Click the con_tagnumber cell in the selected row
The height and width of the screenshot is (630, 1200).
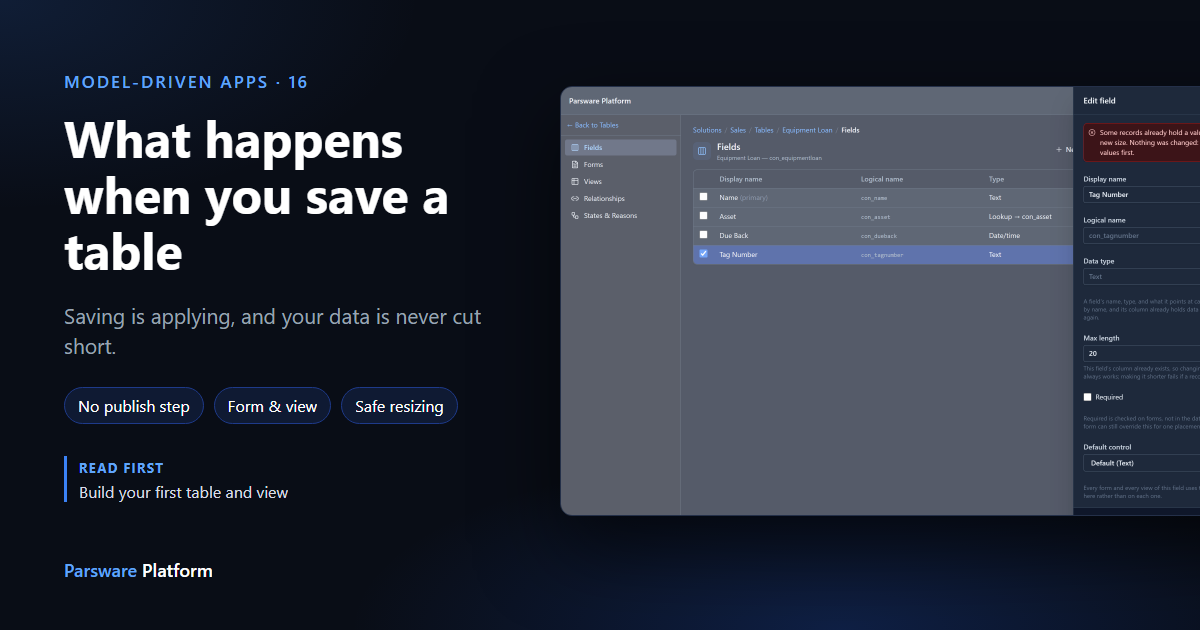tap(882, 255)
